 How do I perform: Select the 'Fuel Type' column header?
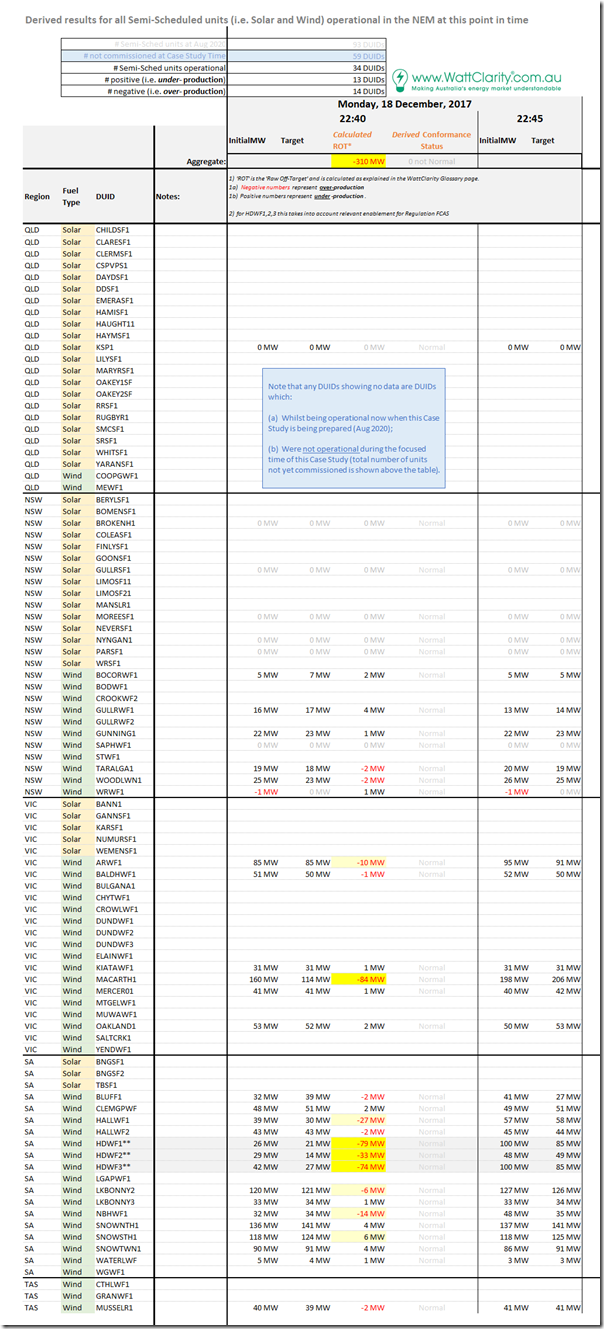coord(71,196)
